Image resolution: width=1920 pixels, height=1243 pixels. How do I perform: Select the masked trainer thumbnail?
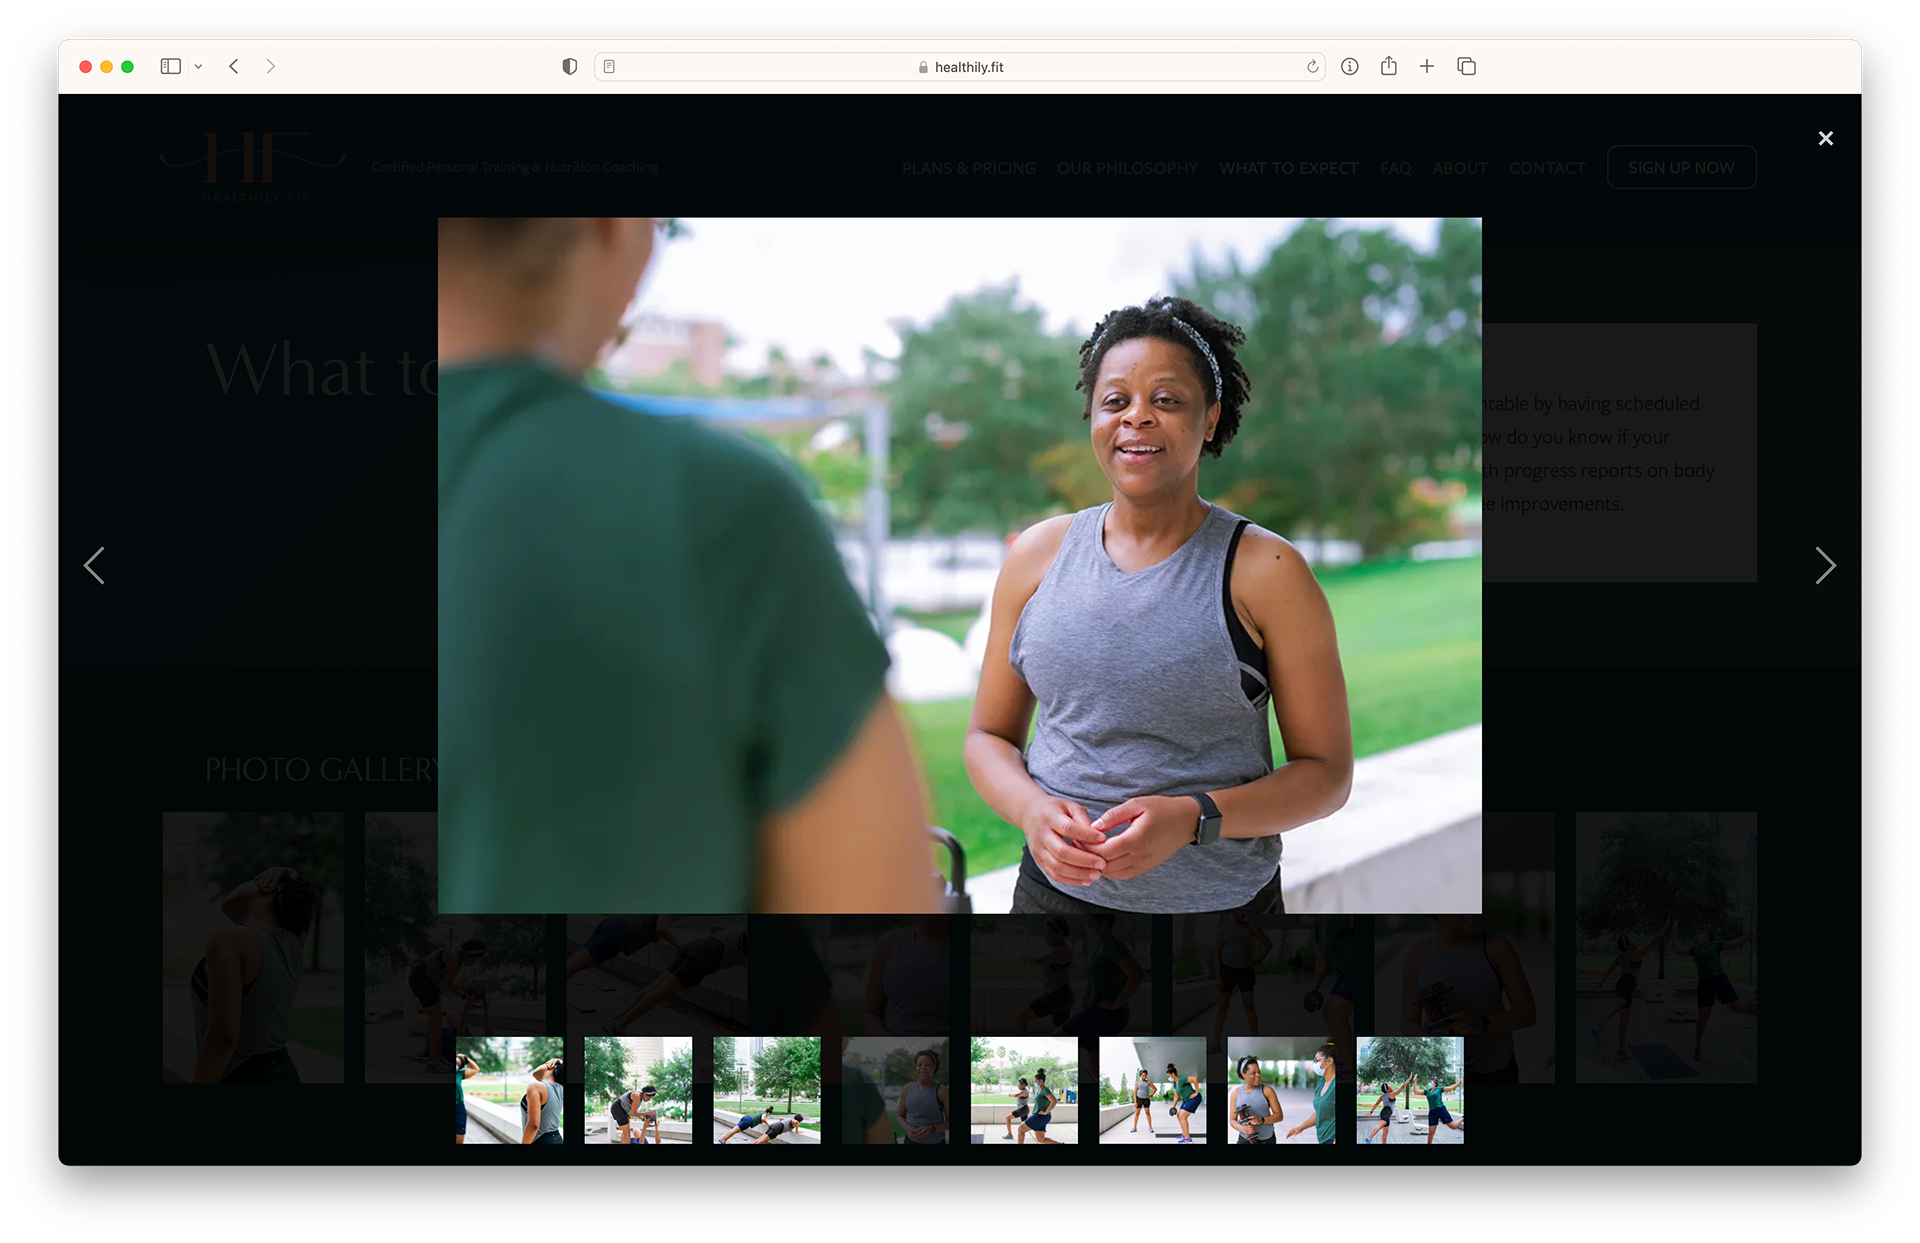pyautogui.click(x=1281, y=1090)
